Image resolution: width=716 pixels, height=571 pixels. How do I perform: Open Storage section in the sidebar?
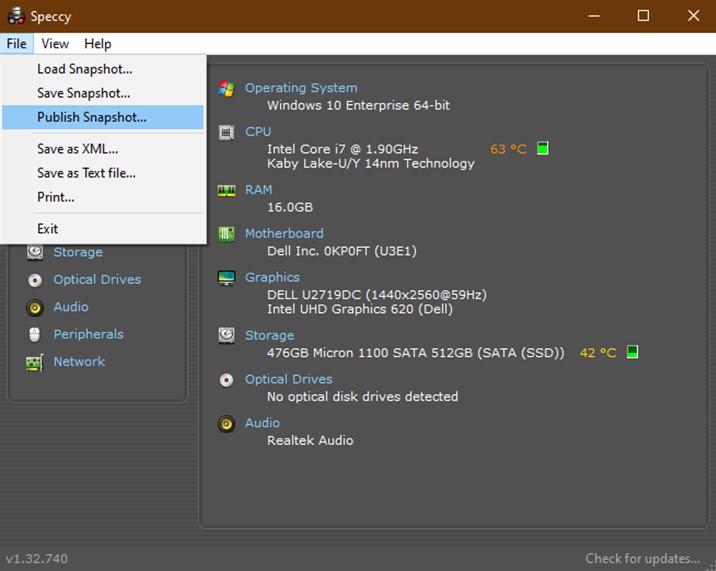click(78, 252)
